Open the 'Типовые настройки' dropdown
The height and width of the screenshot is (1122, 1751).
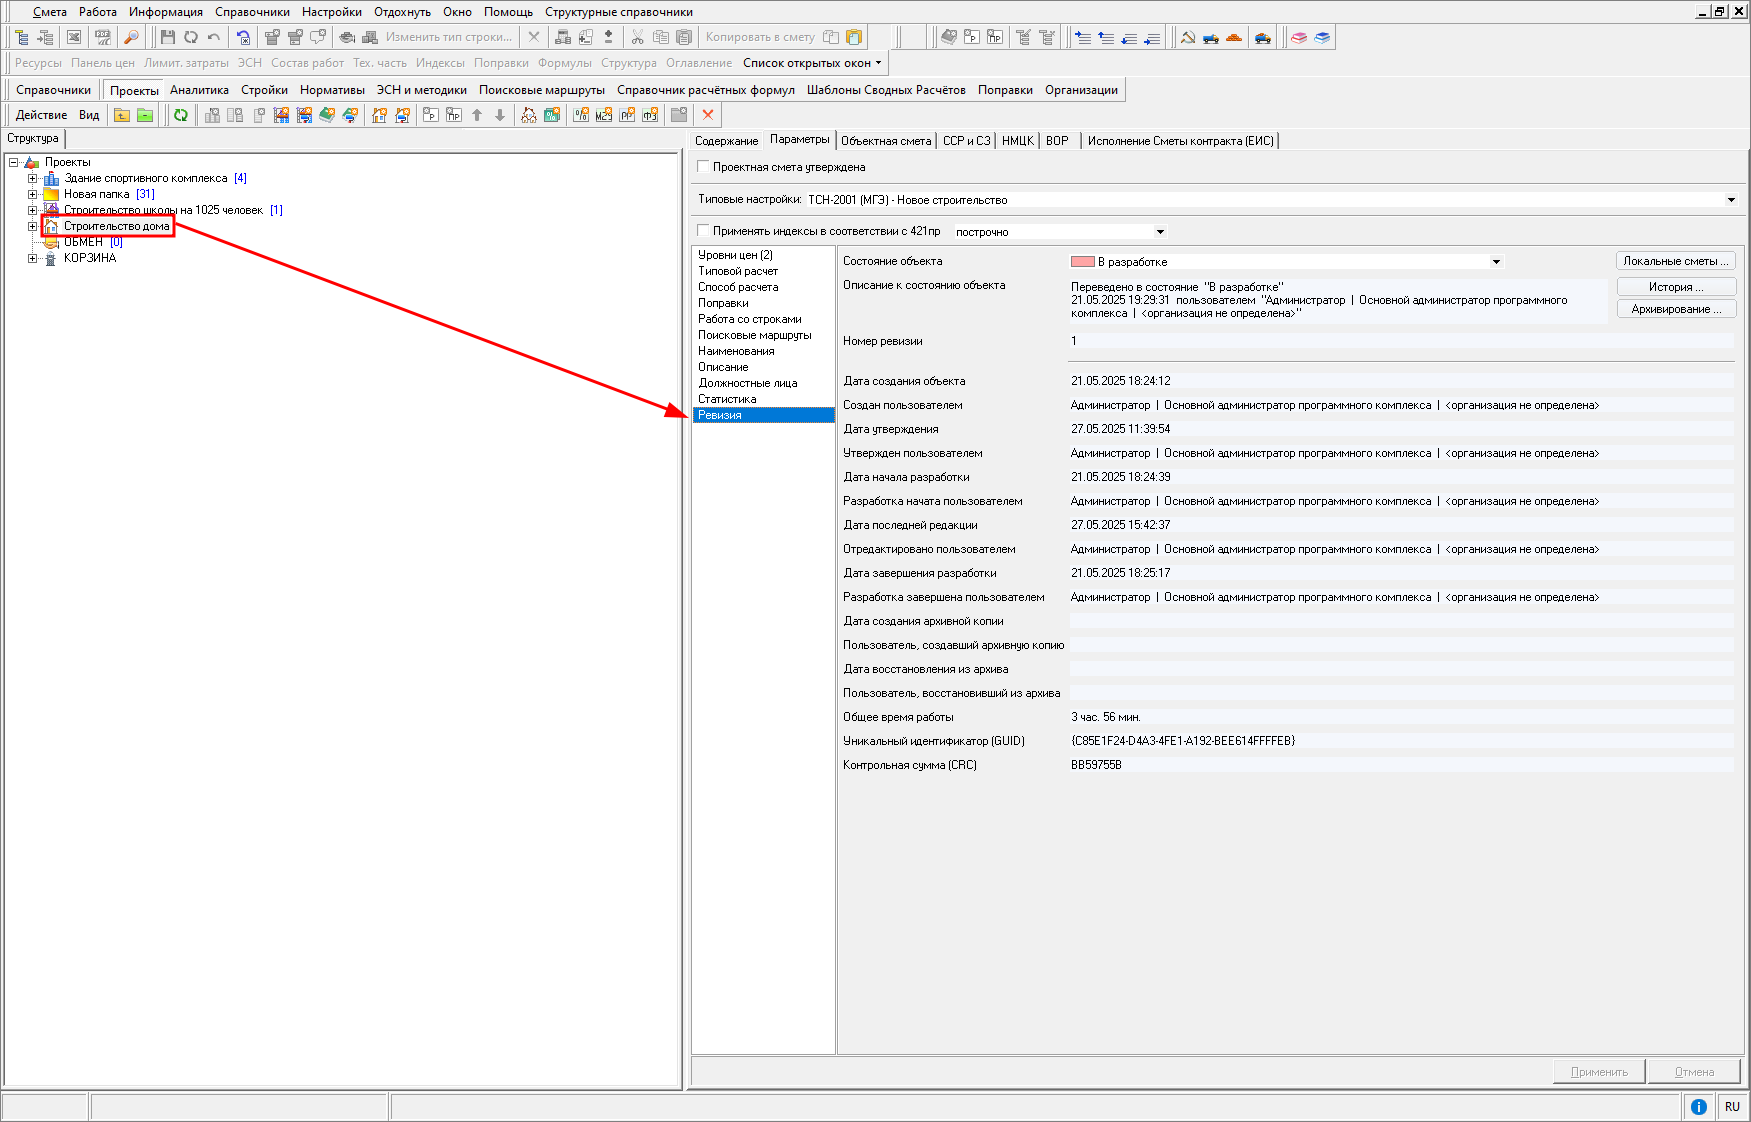(1731, 200)
